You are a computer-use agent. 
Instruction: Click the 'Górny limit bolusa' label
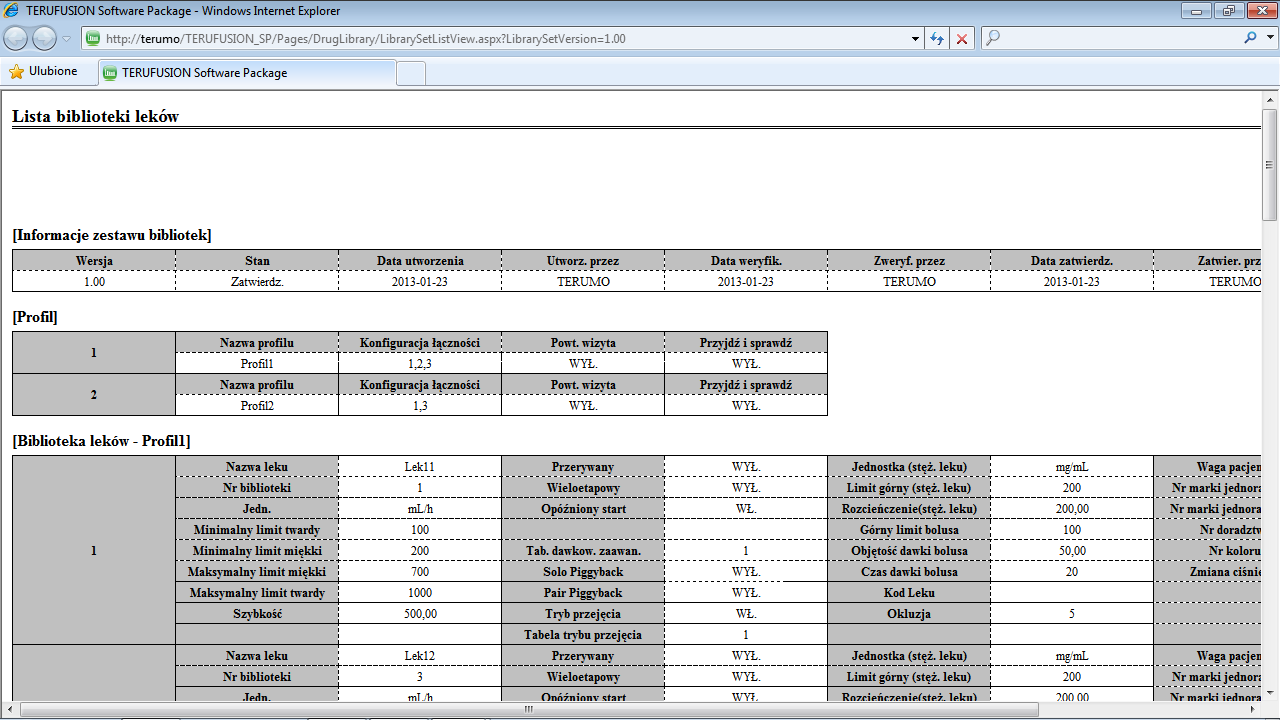click(x=909, y=530)
